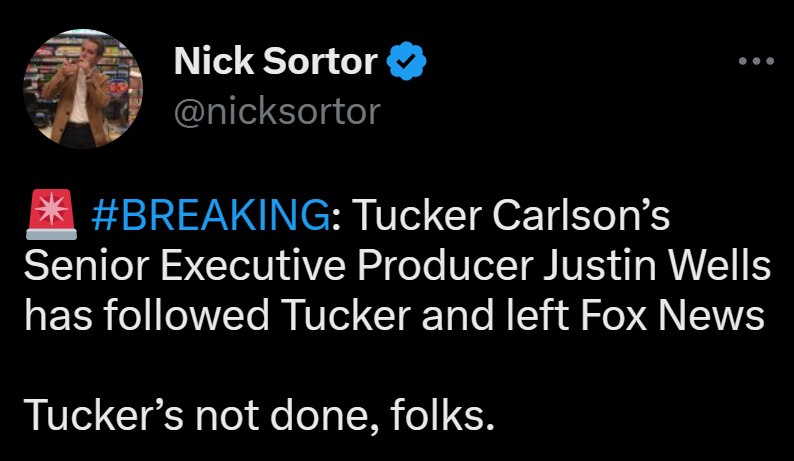Click the Nick Sortor display name

tap(276, 63)
